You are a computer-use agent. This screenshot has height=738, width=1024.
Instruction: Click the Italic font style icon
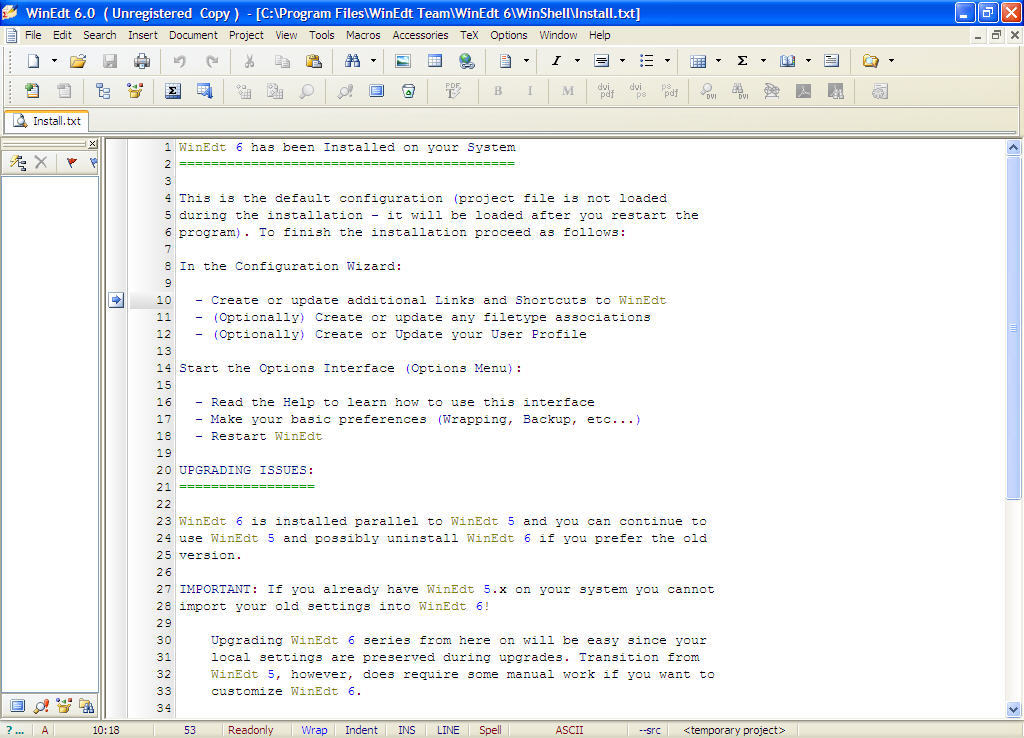[556, 61]
